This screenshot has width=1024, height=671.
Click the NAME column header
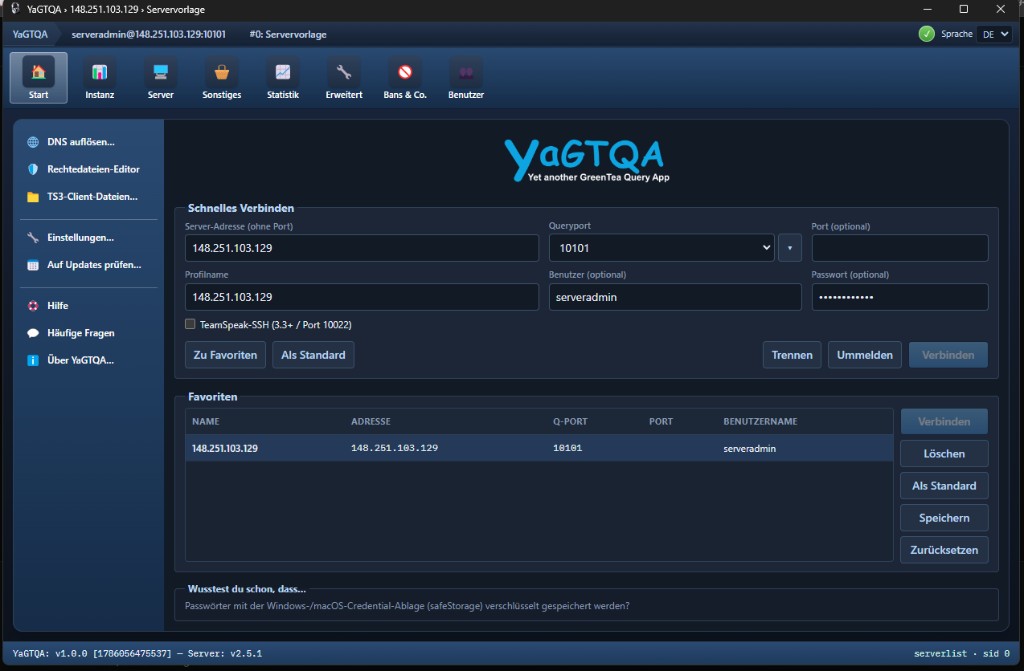tap(206, 421)
